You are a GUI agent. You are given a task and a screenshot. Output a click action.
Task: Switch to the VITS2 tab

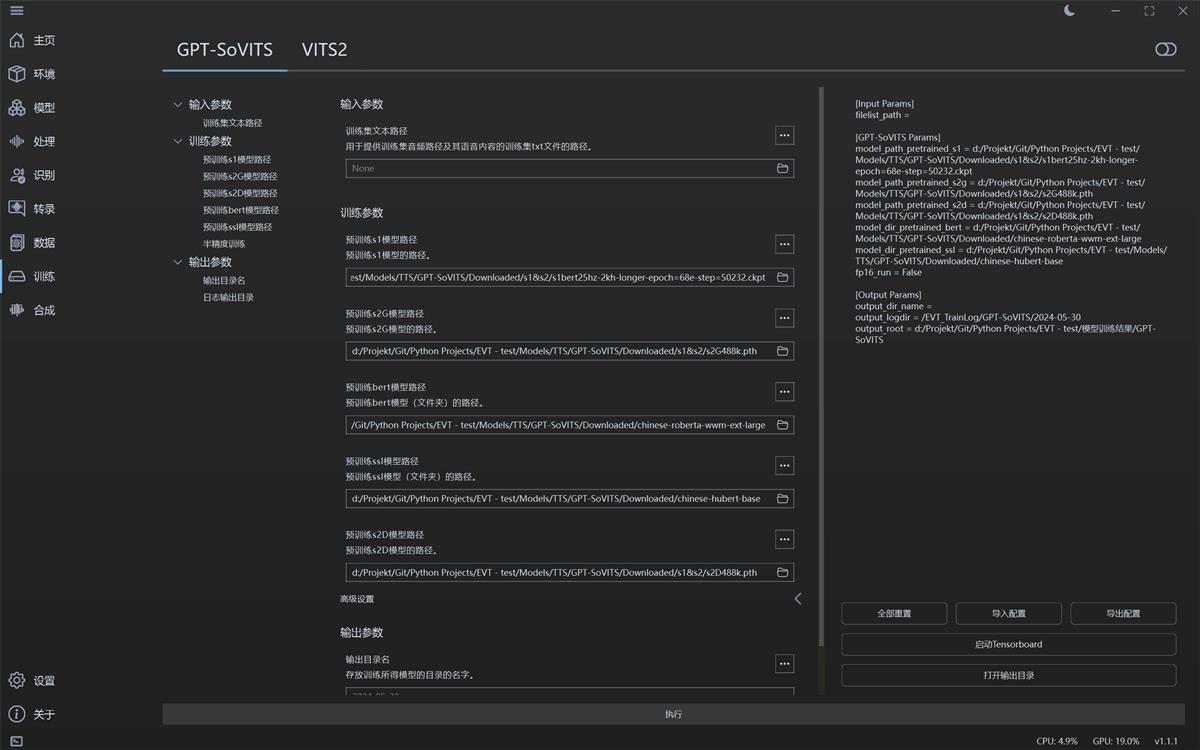[x=325, y=49]
